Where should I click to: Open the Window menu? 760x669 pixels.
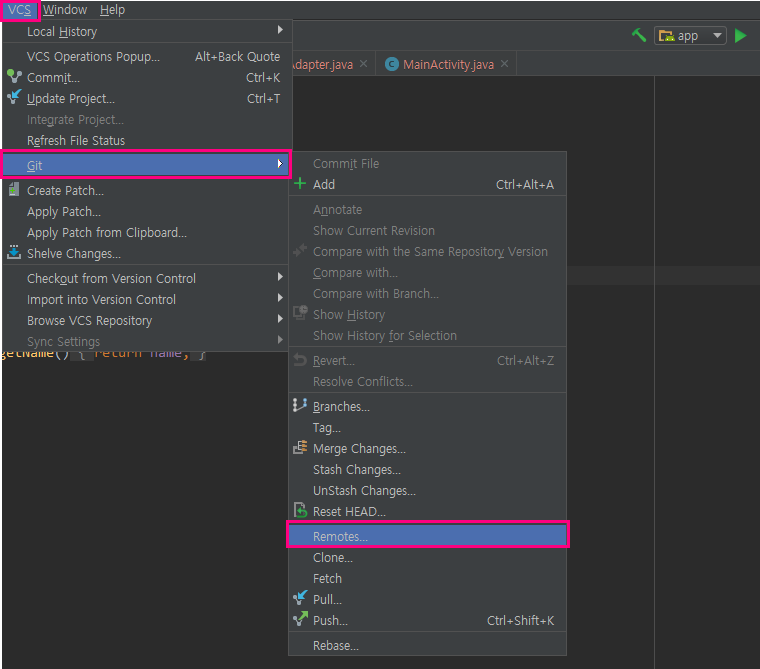[x=65, y=10]
